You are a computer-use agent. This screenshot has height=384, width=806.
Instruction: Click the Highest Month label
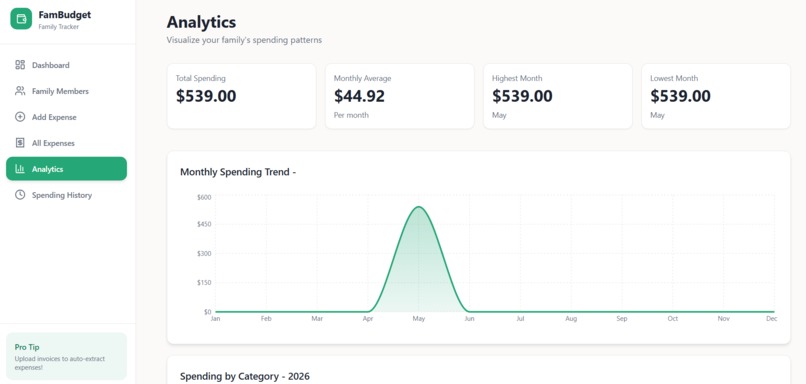(517, 78)
